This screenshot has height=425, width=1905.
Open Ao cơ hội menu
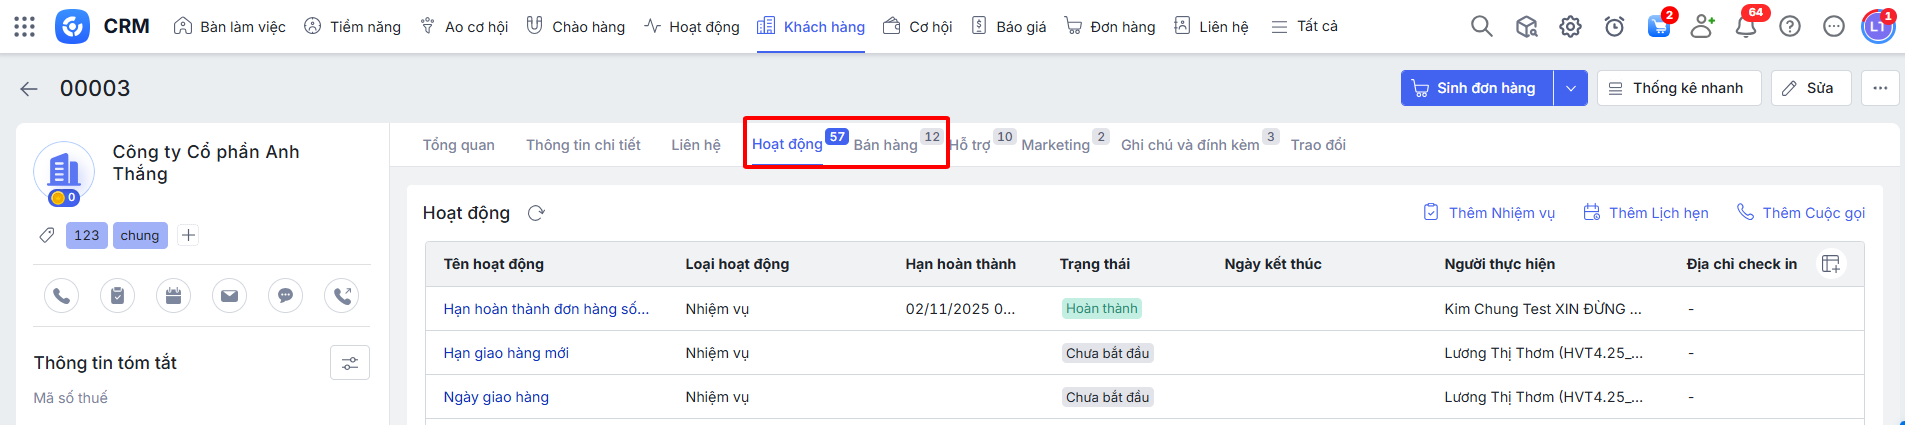click(x=464, y=27)
